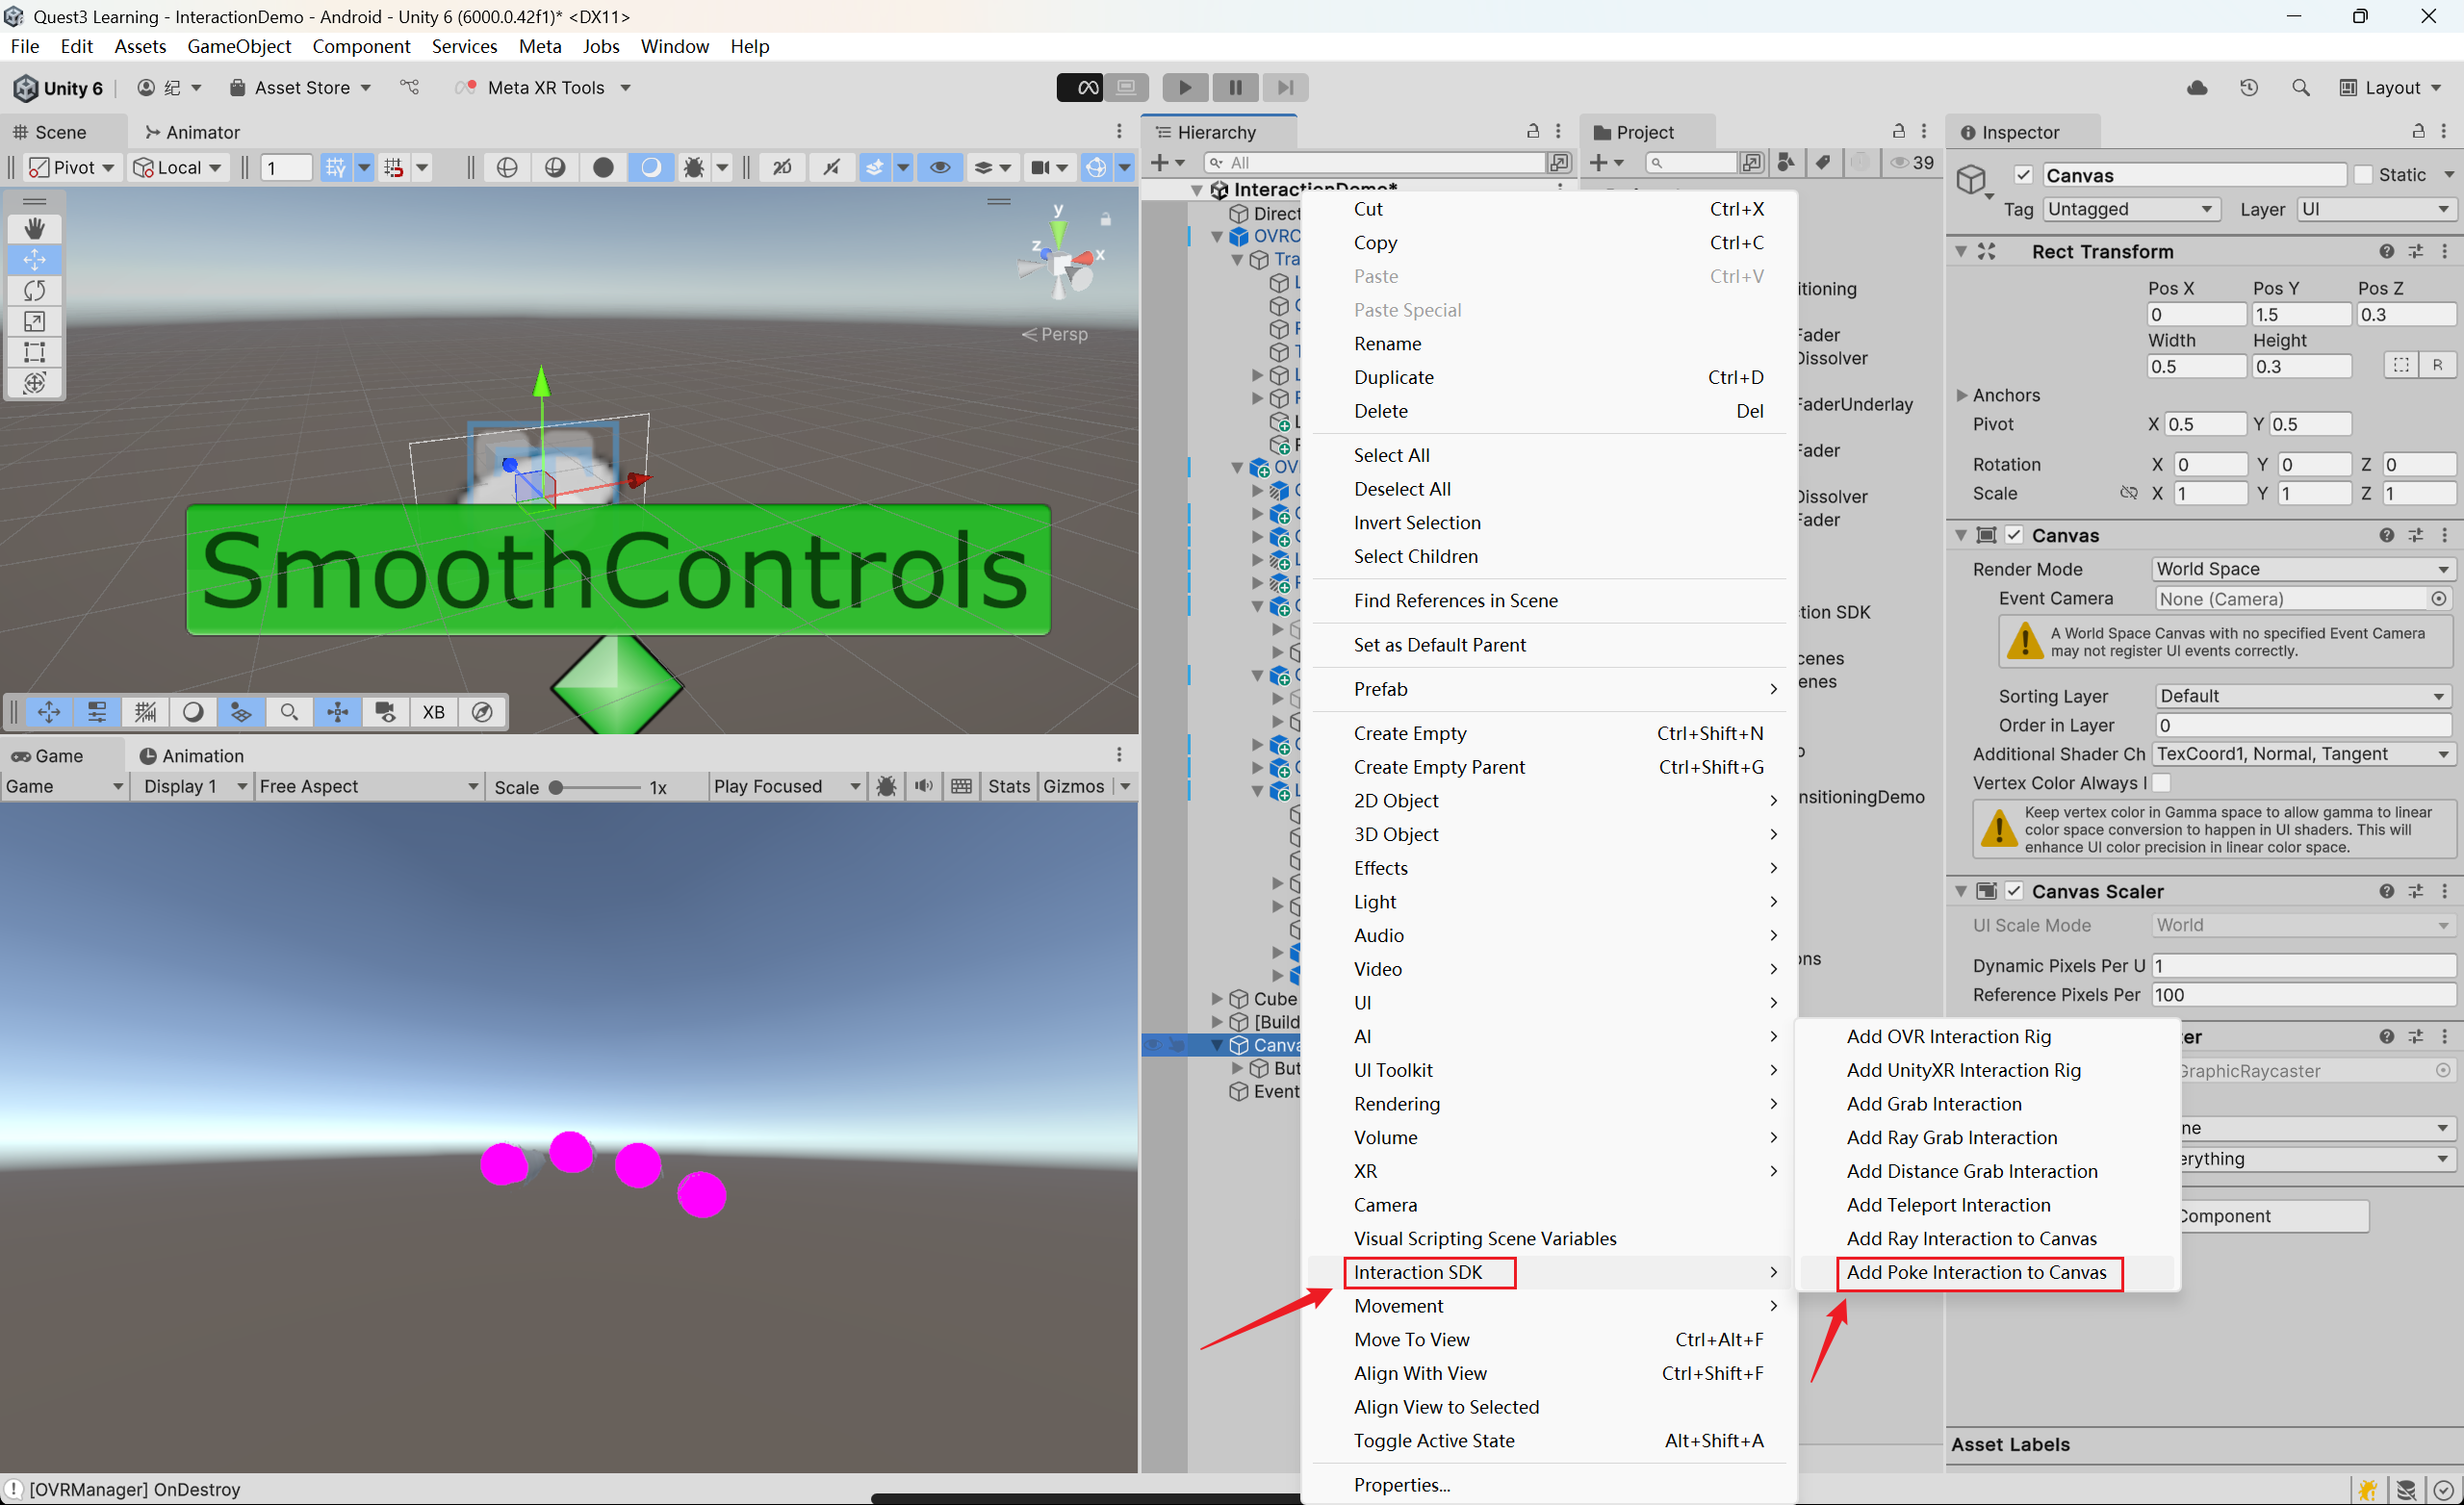The width and height of the screenshot is (2464, 1505).
Task: Enable Vertex Color Always checkbox
Action: tap(2161, 783)
